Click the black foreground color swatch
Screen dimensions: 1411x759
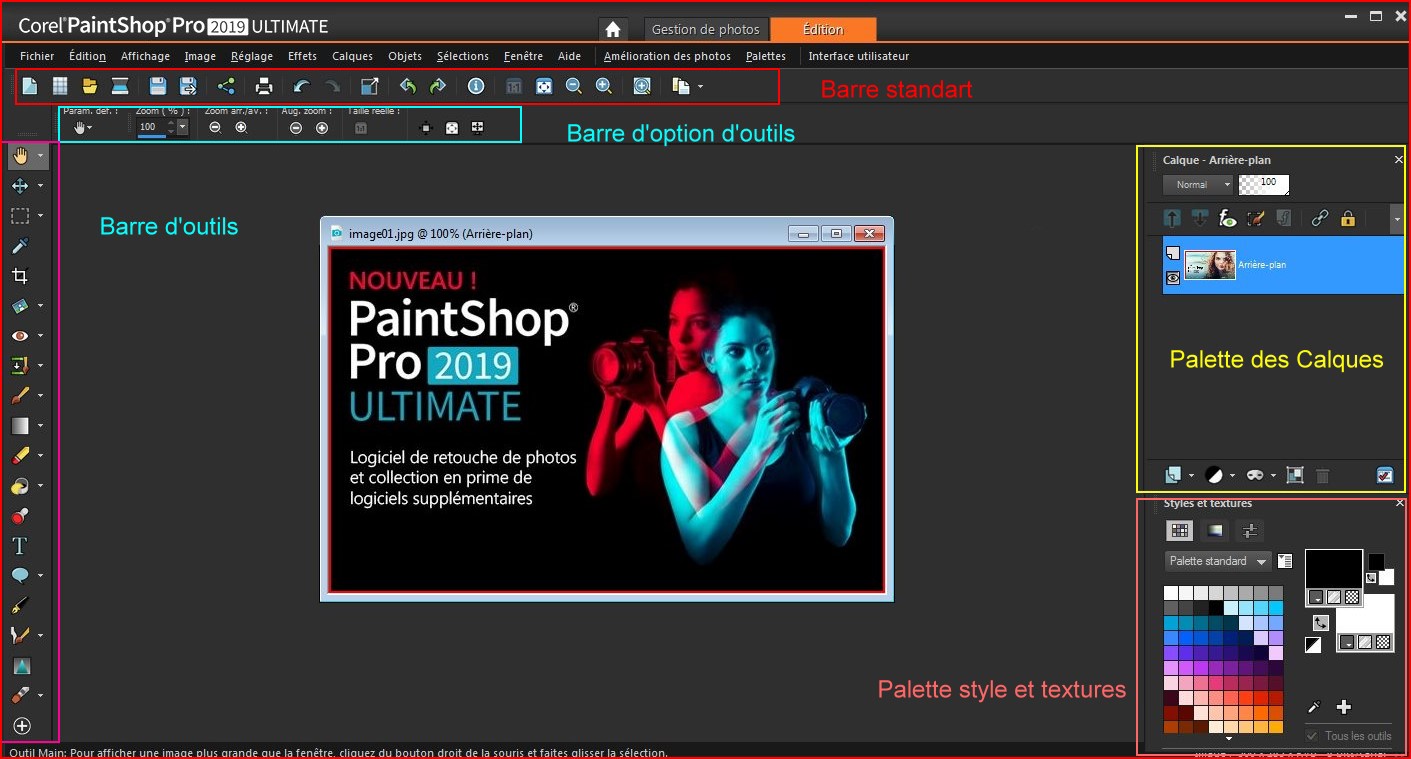click(1333, 568)
